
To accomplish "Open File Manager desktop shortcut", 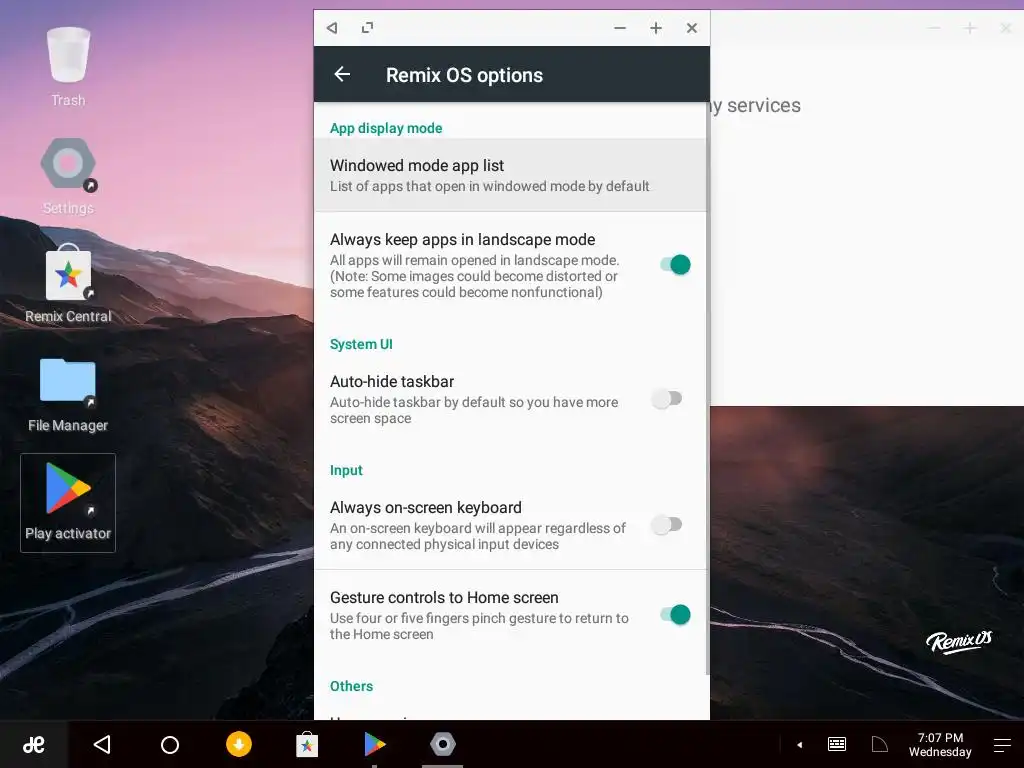I will (x=68, y=395).
